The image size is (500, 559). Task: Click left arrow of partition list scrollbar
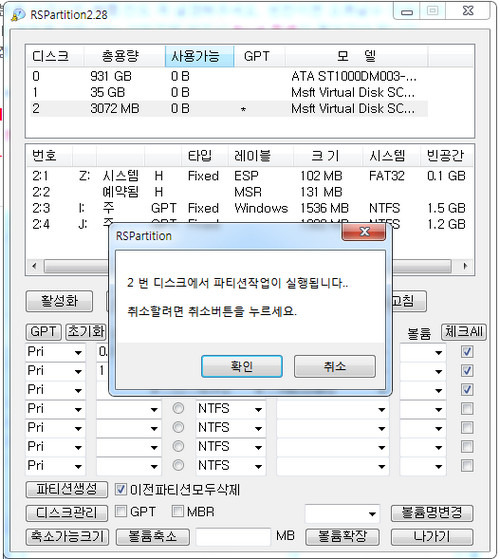(x=34, y=266)
